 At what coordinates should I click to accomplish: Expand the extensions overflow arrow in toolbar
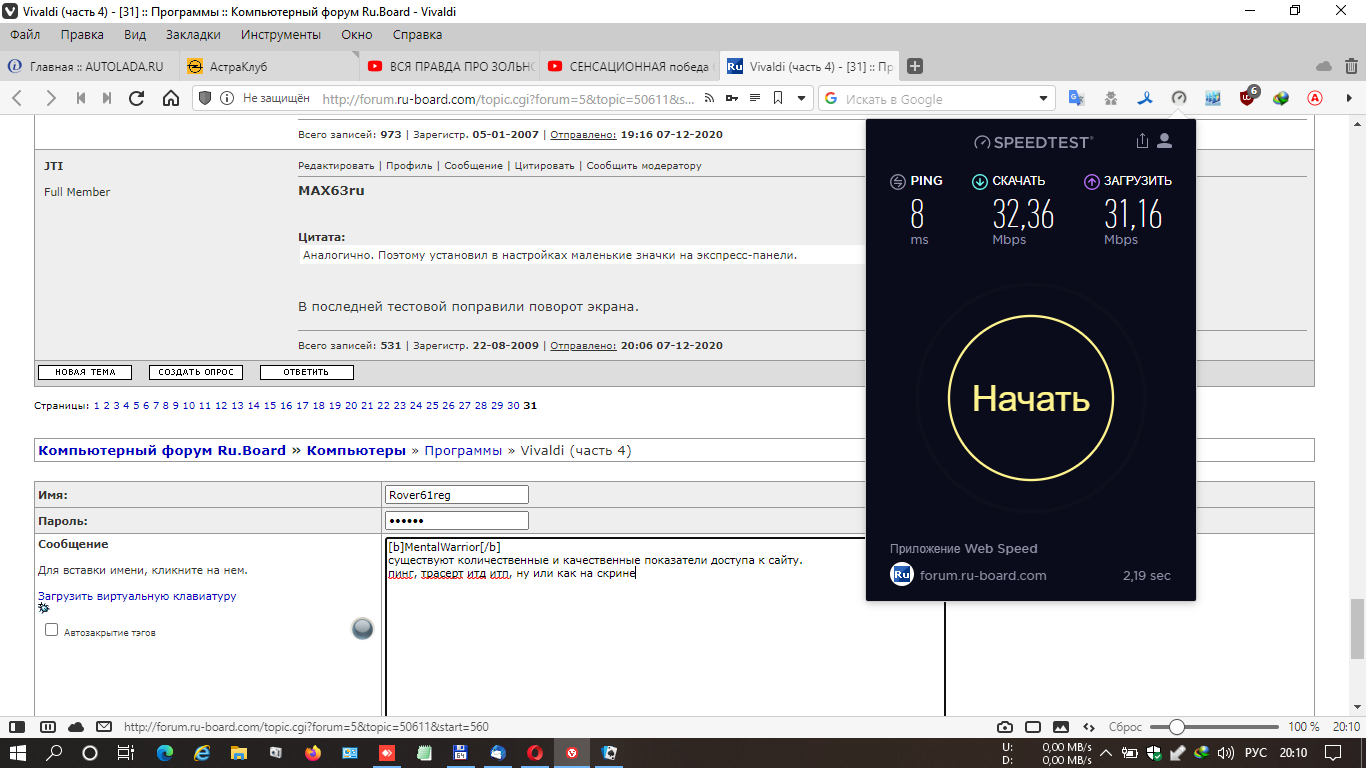coord(1349,98)
